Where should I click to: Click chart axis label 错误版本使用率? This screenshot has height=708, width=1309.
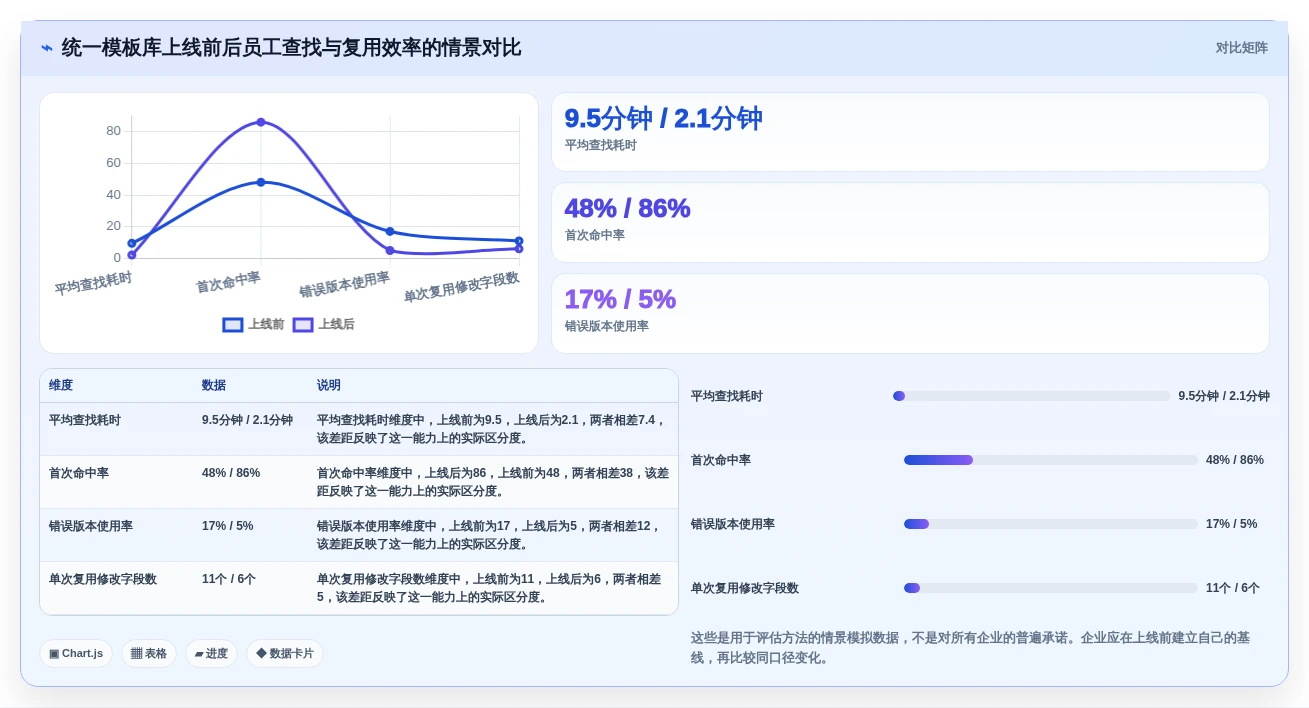point(344,285)
